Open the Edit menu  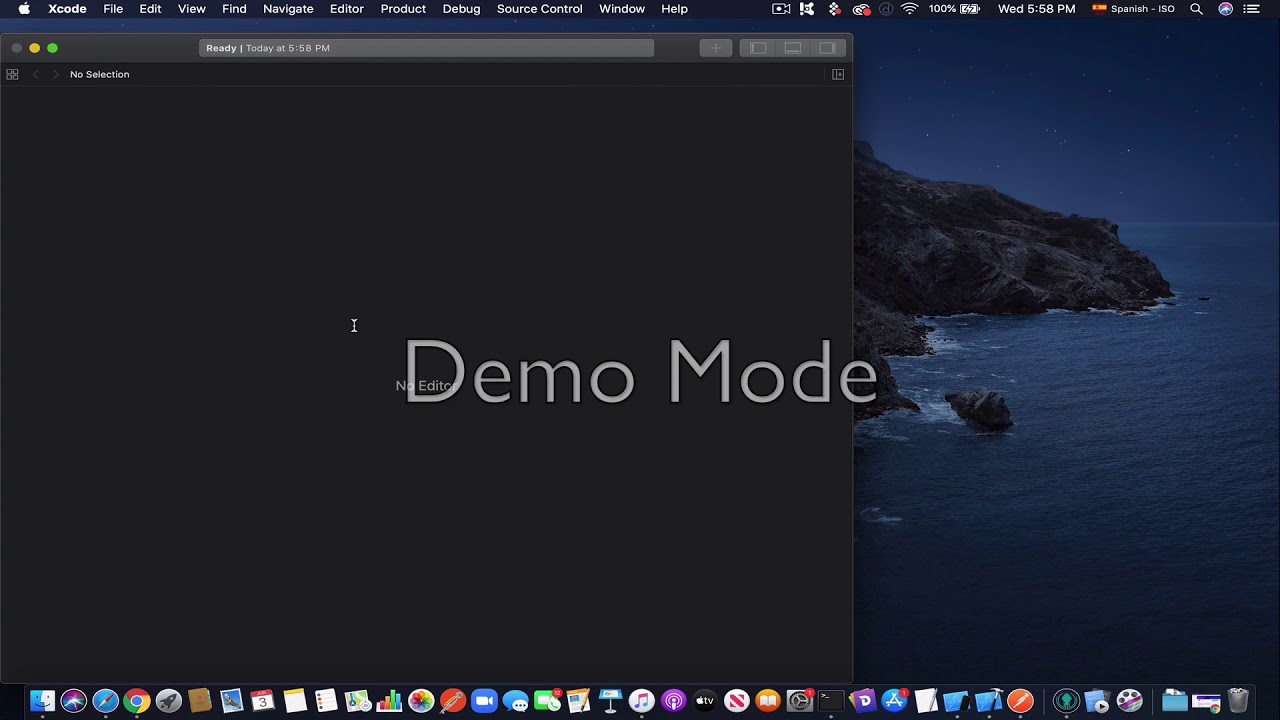(x=150, y=9)
